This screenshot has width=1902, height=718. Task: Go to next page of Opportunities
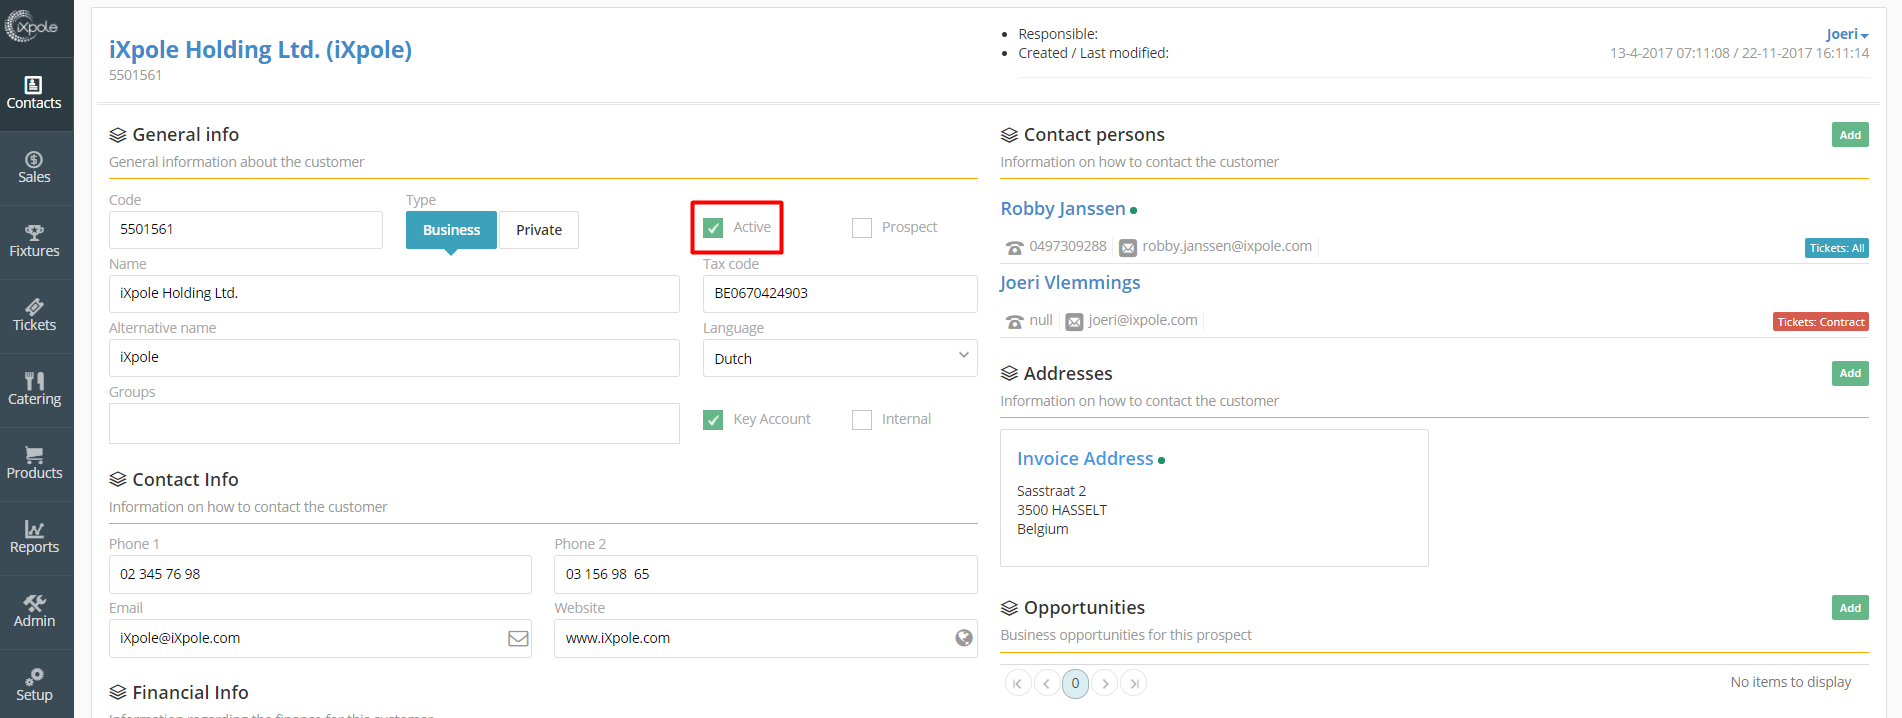point(1104,683)
